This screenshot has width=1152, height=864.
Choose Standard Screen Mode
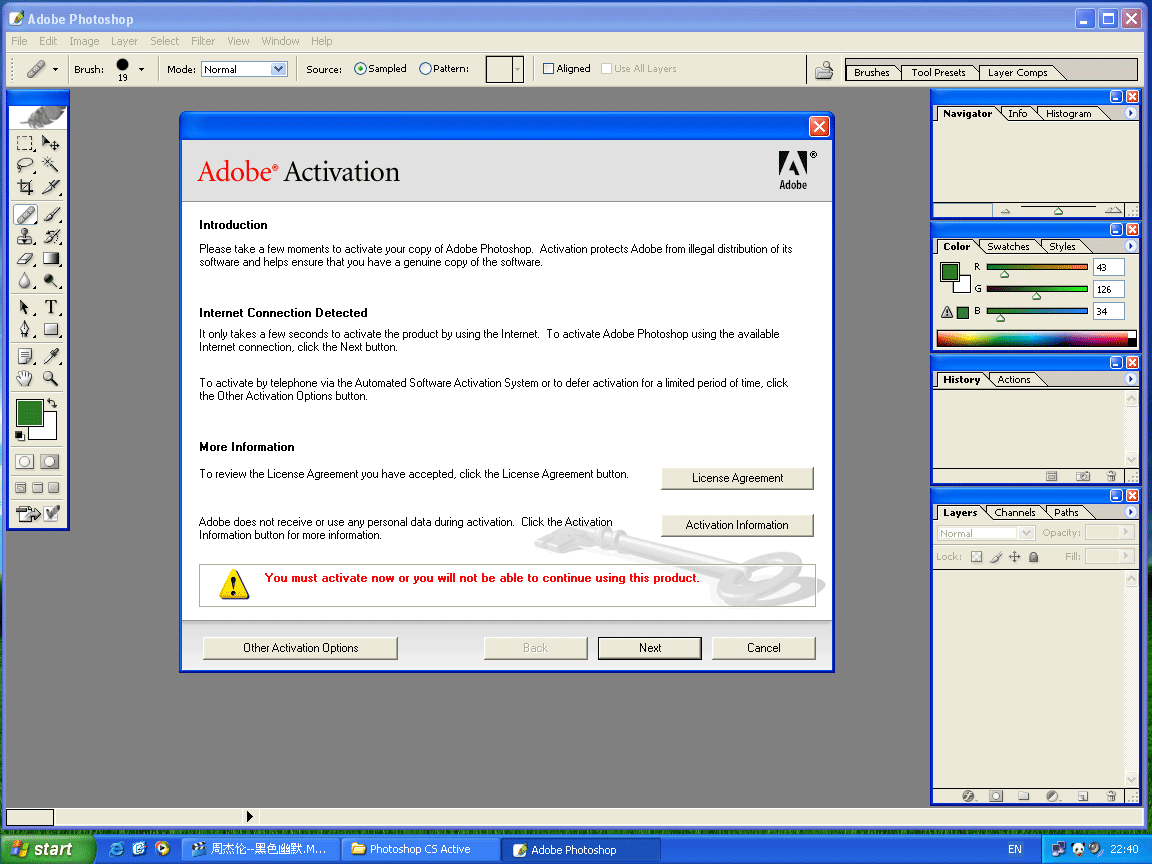tap(21, 488)
